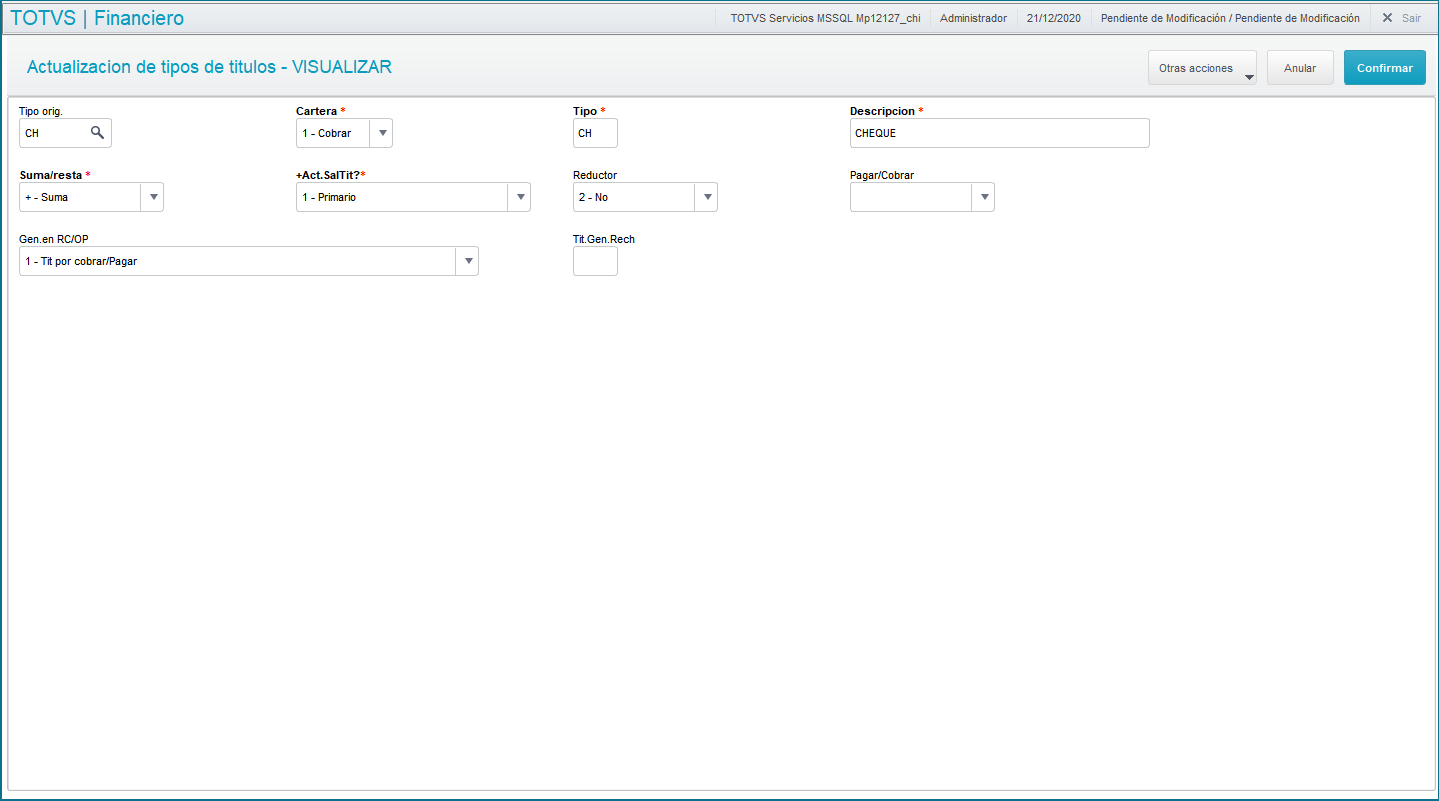Viewport: 1439px width, 801px height.
Task: Click the '2 - No' Reductor value
Action: (x=593, y=197)
